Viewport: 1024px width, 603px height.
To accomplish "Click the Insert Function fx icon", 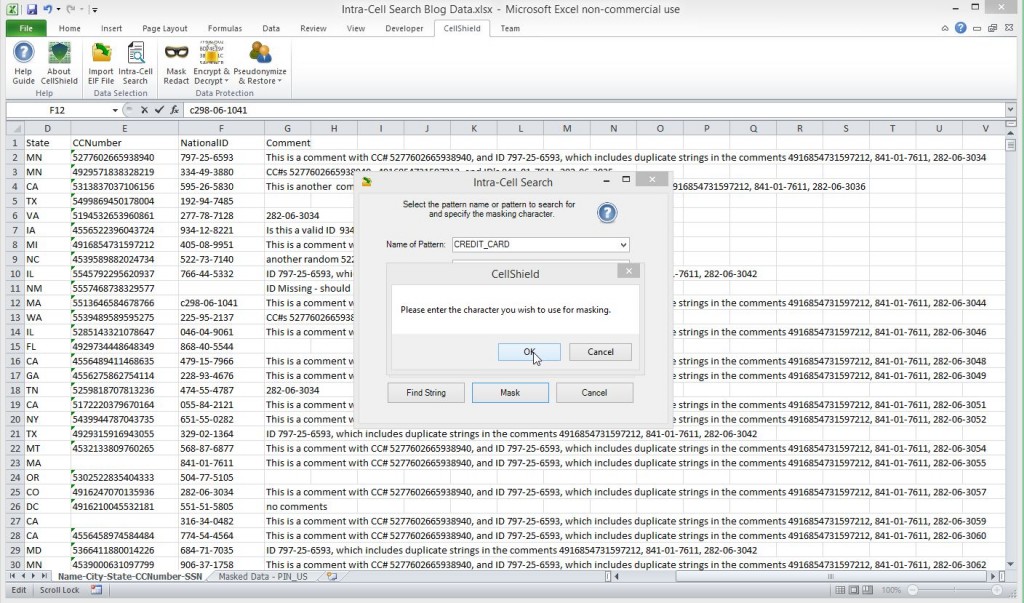I will point(174,110).
